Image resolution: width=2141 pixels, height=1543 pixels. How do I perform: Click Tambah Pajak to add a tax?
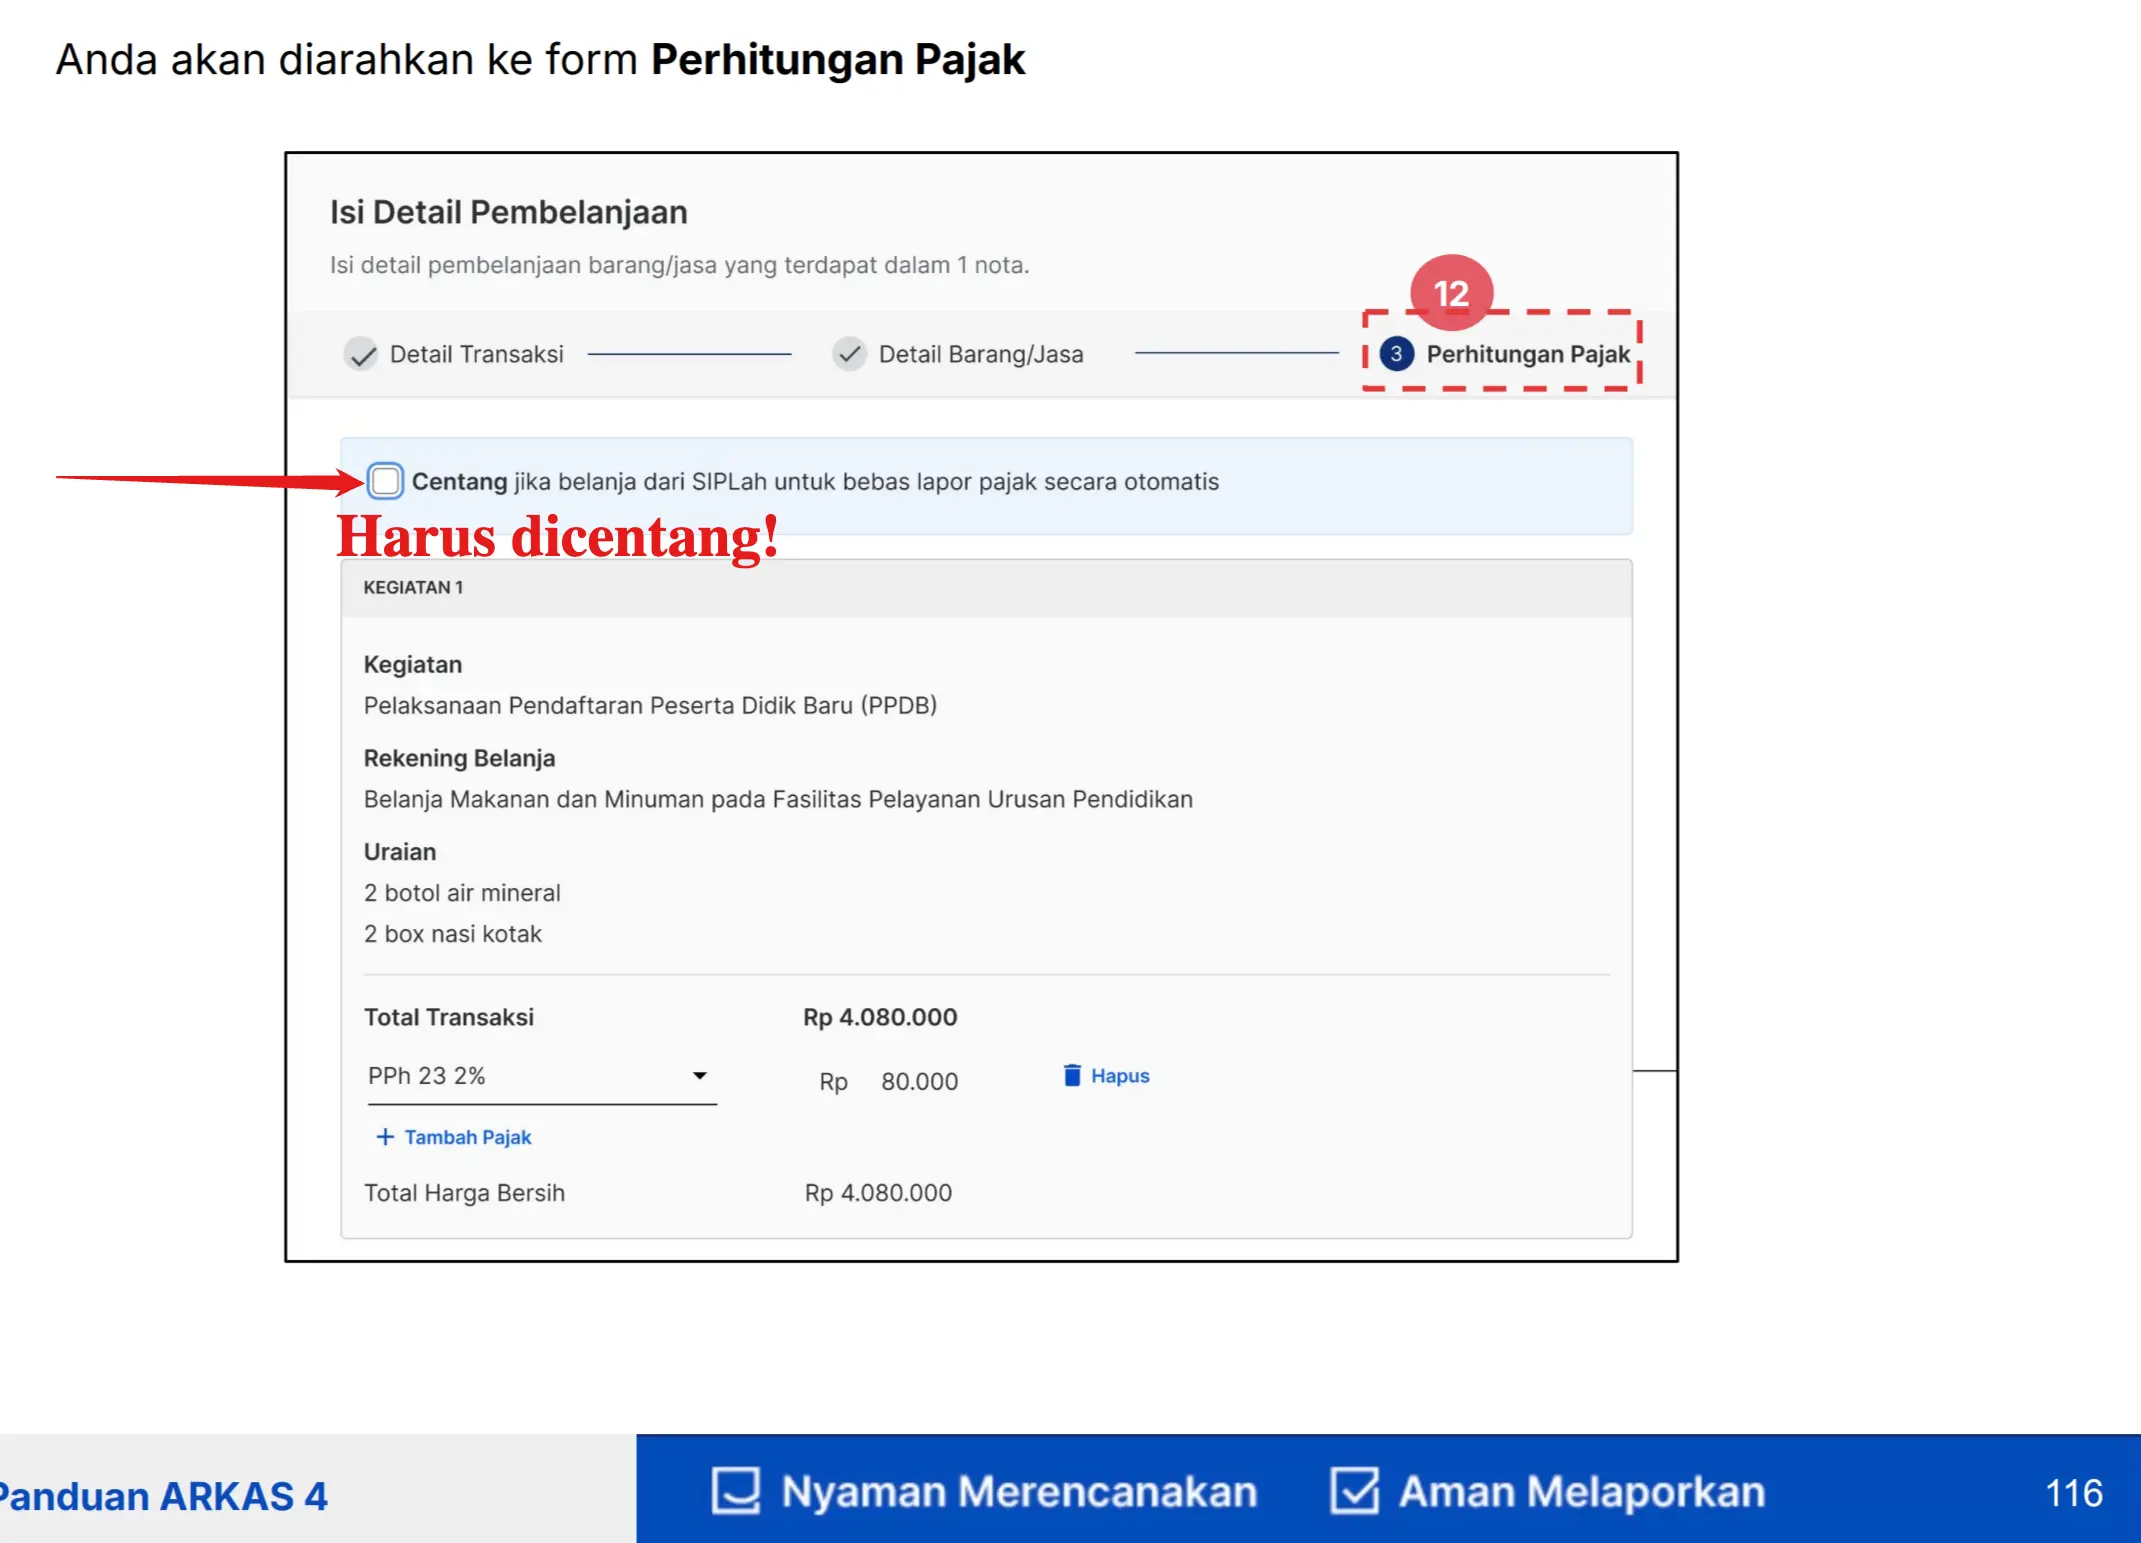(x=467, y=1137)
